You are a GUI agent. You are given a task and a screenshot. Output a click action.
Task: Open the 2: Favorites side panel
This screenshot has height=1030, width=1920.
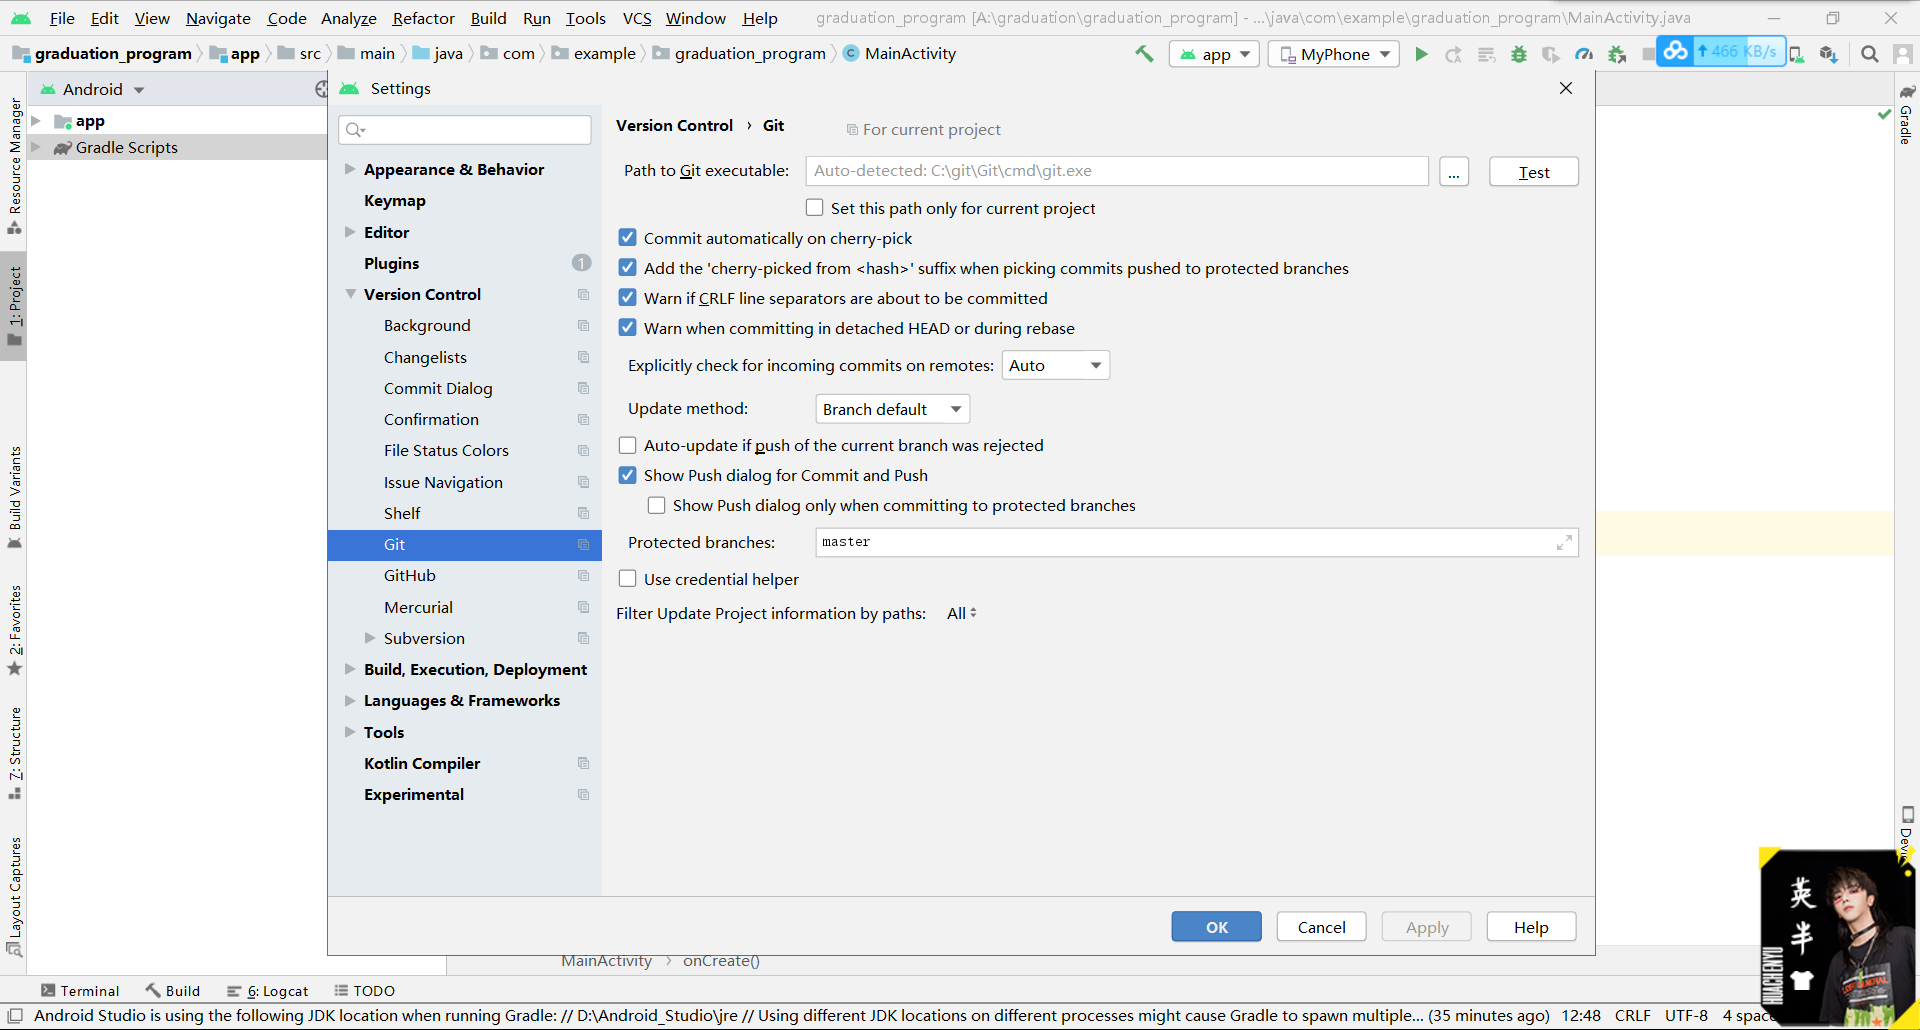coord(14,630)
